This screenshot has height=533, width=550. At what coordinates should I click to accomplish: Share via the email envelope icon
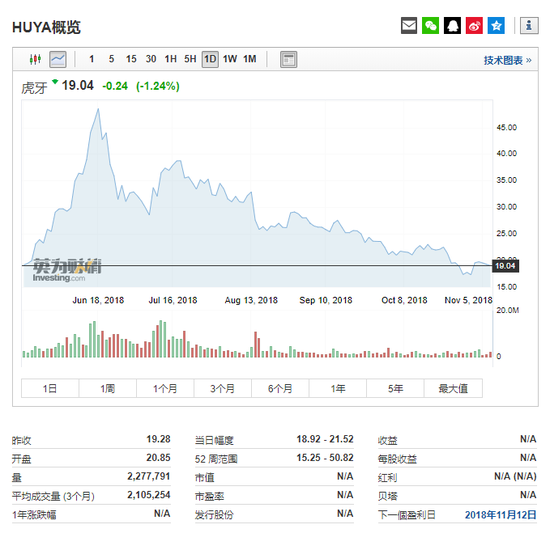click(x=409, y=26)
